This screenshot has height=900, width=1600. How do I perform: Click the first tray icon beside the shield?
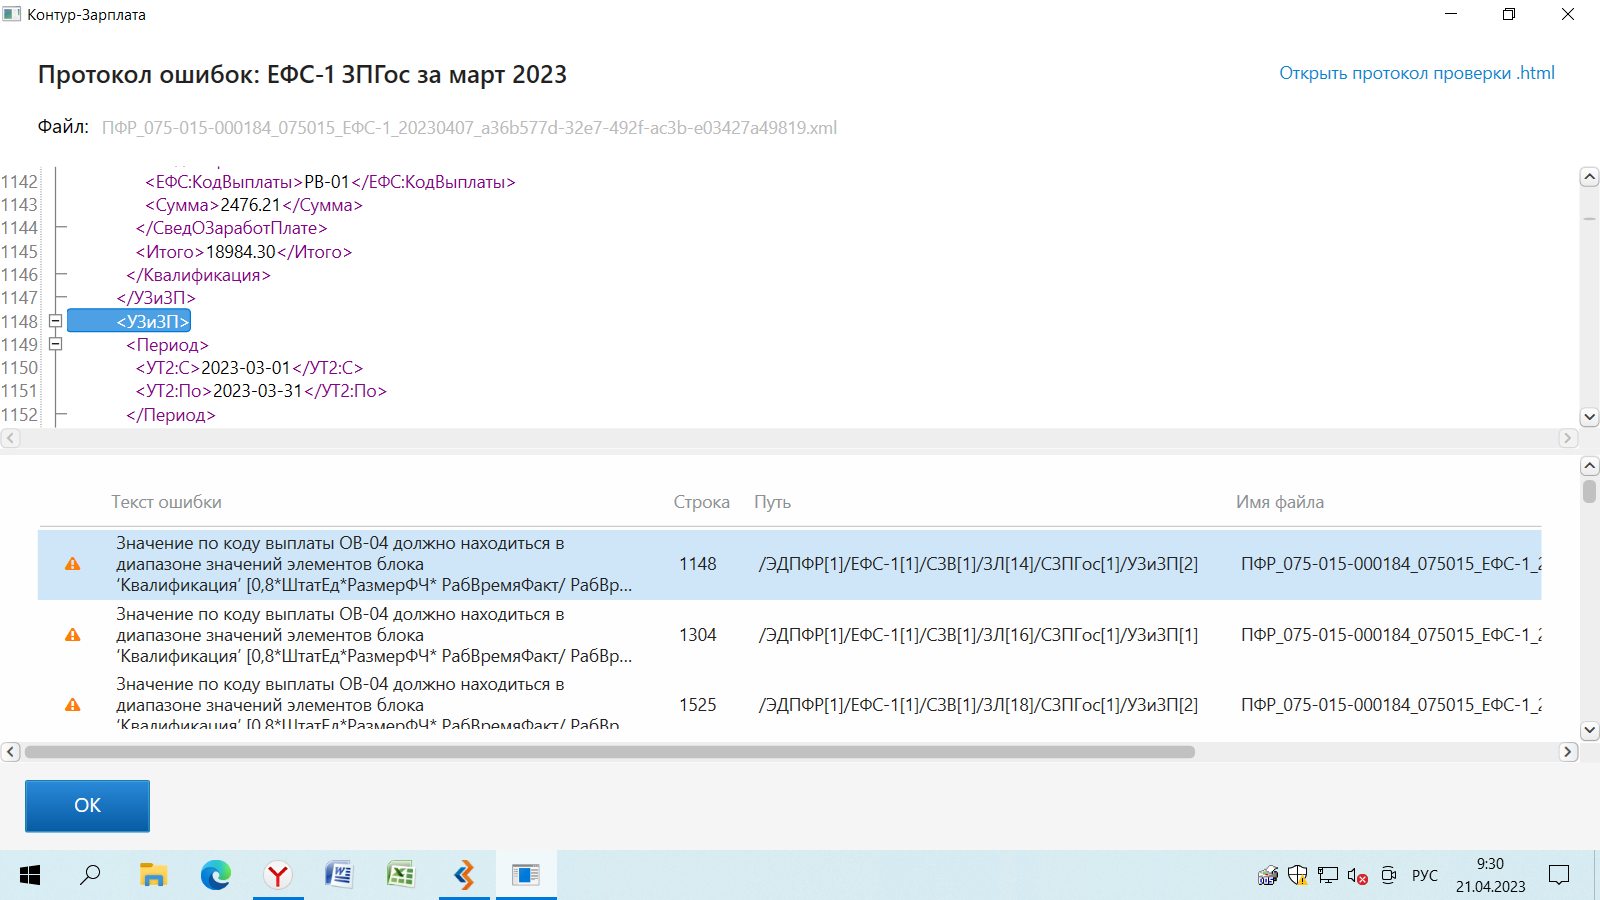pos(1267,875)
